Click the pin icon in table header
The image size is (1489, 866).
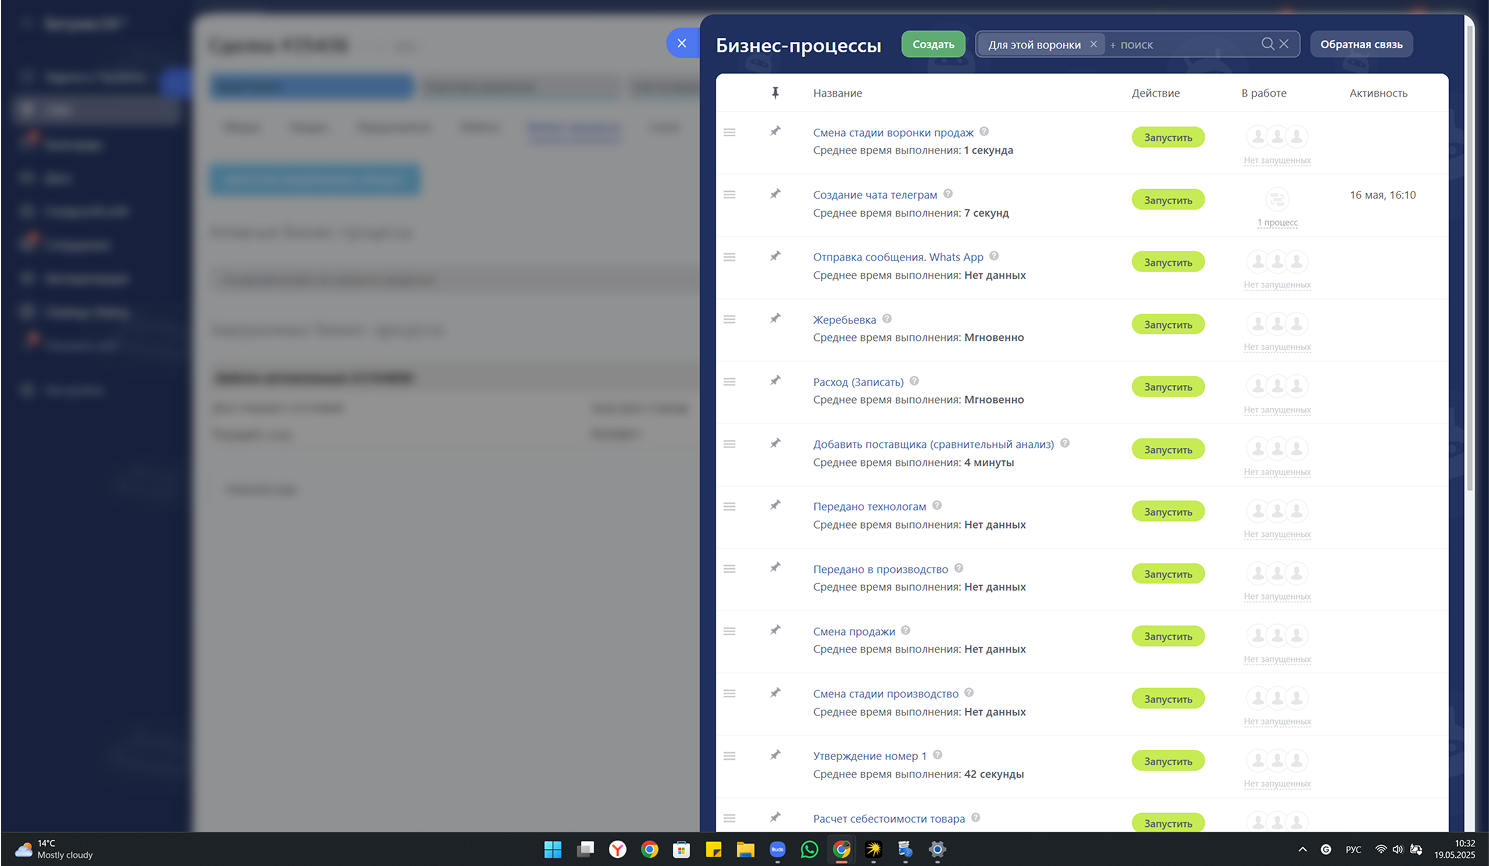[775, 93]
